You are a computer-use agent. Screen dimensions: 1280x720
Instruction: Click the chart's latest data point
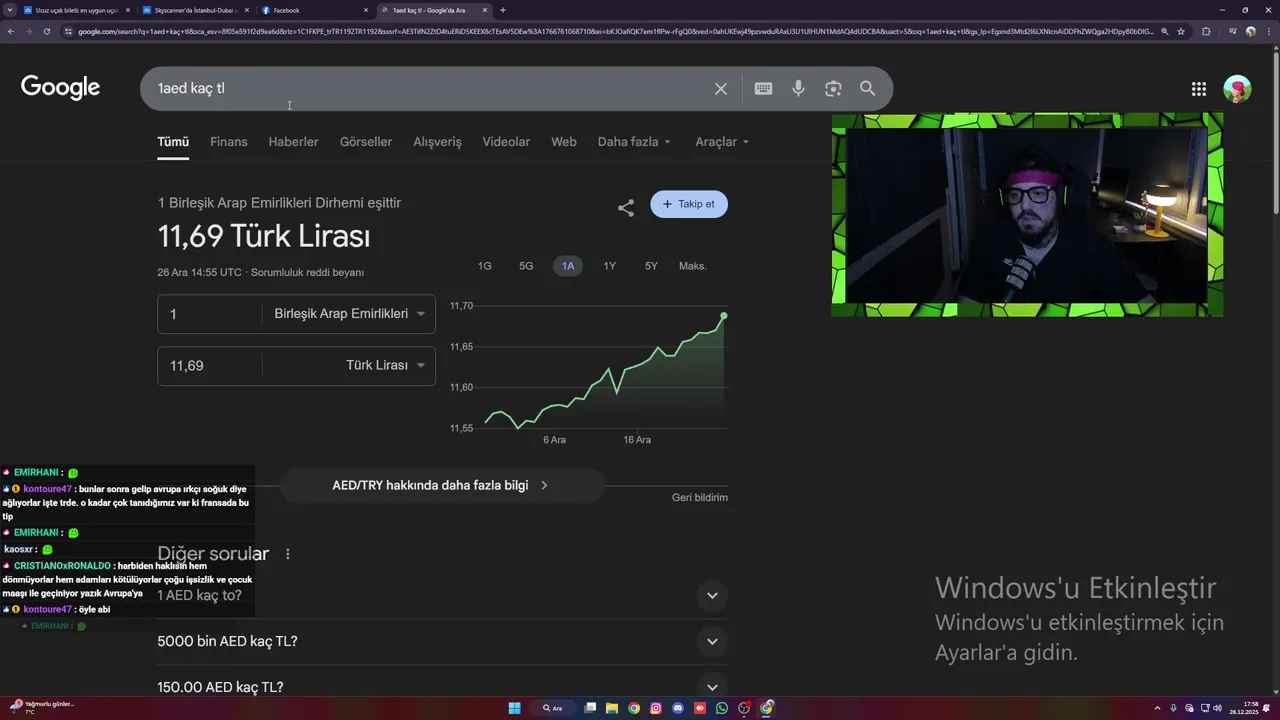(x=724, y=316)
